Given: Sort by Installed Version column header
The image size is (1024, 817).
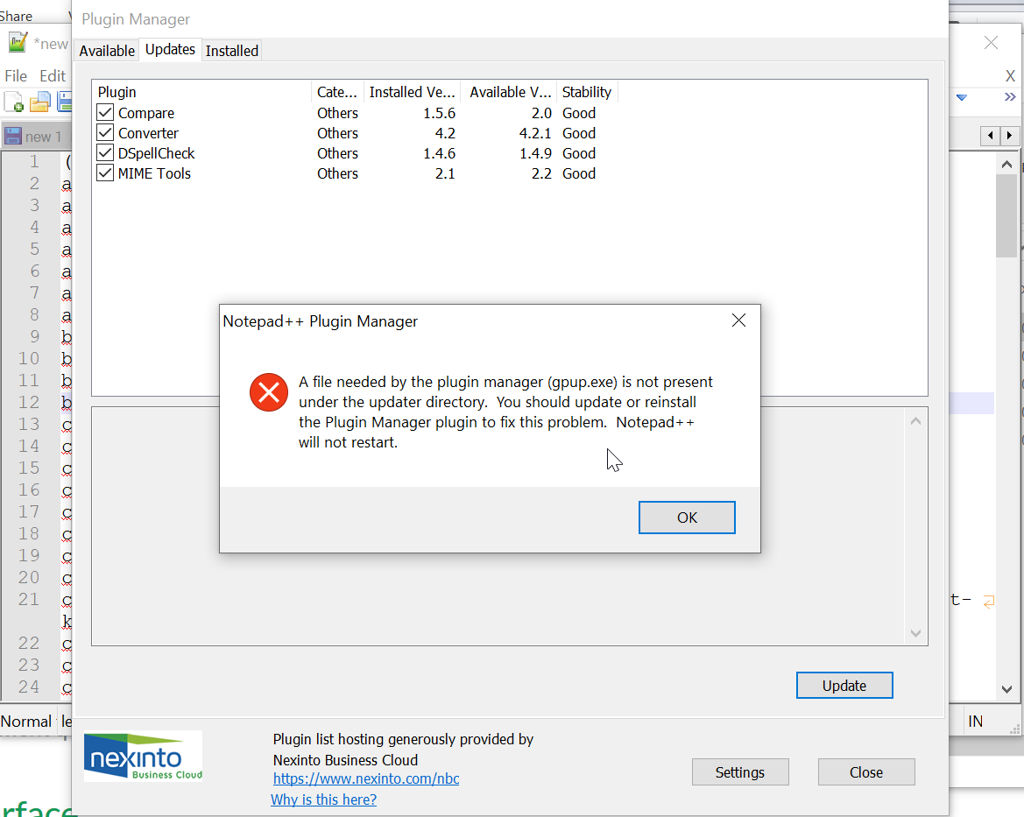Looking at the screenshot, I should point(412,92).
